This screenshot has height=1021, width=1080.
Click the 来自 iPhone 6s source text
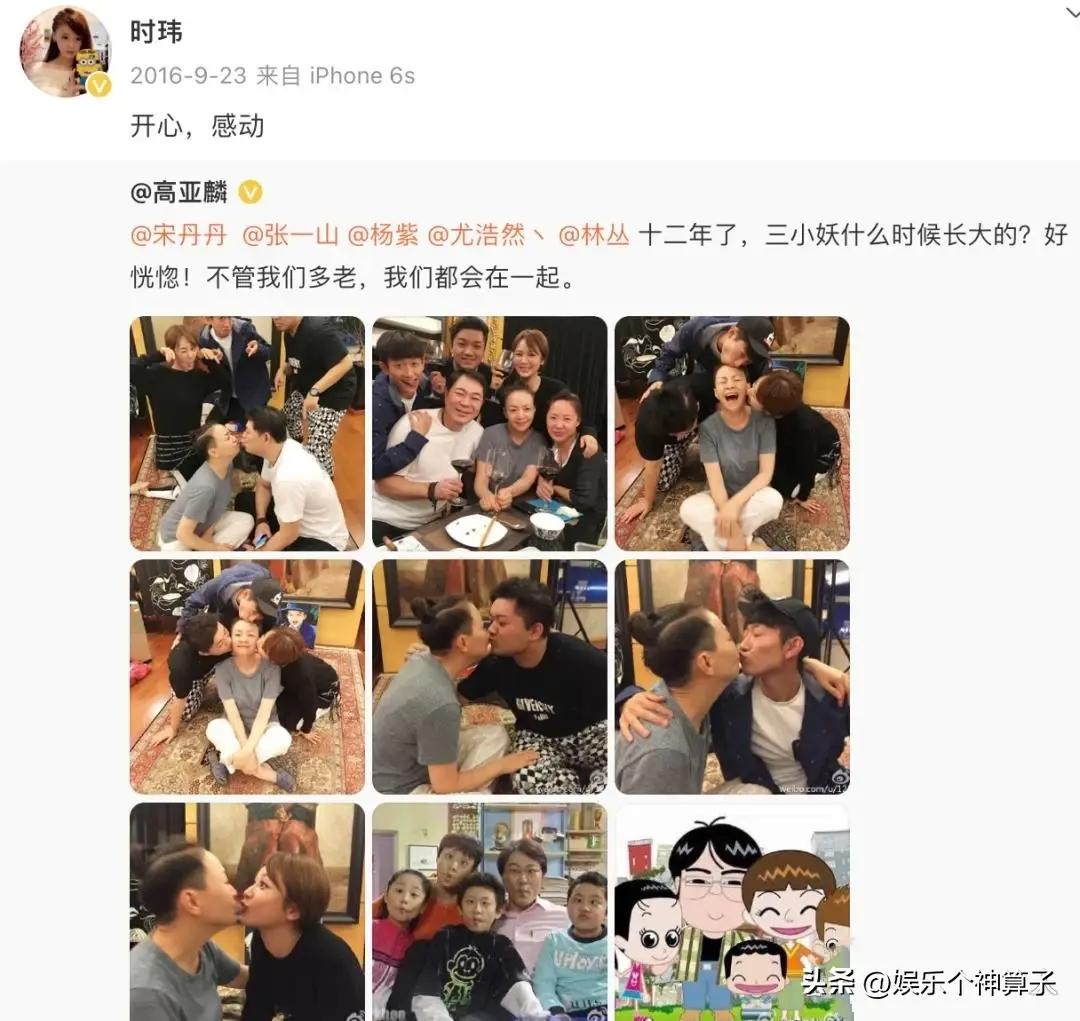tap(335, 75)
